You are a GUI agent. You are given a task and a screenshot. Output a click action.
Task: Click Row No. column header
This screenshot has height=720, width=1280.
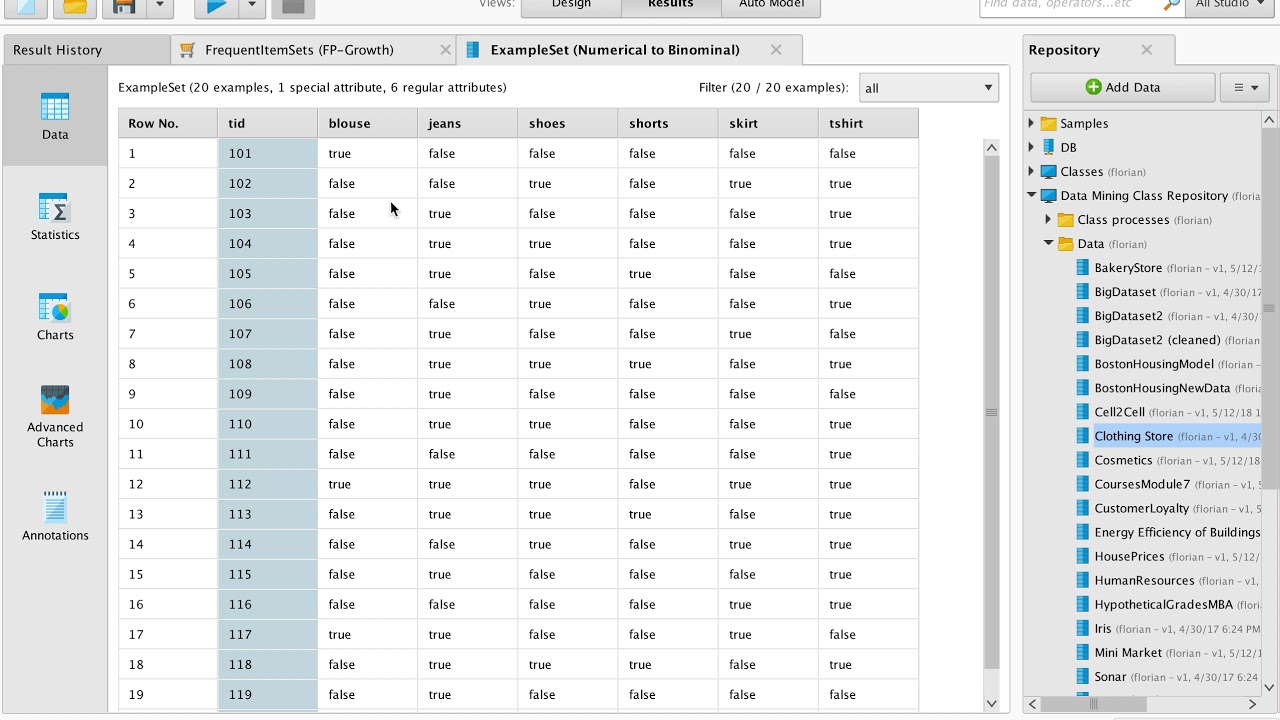167,124
